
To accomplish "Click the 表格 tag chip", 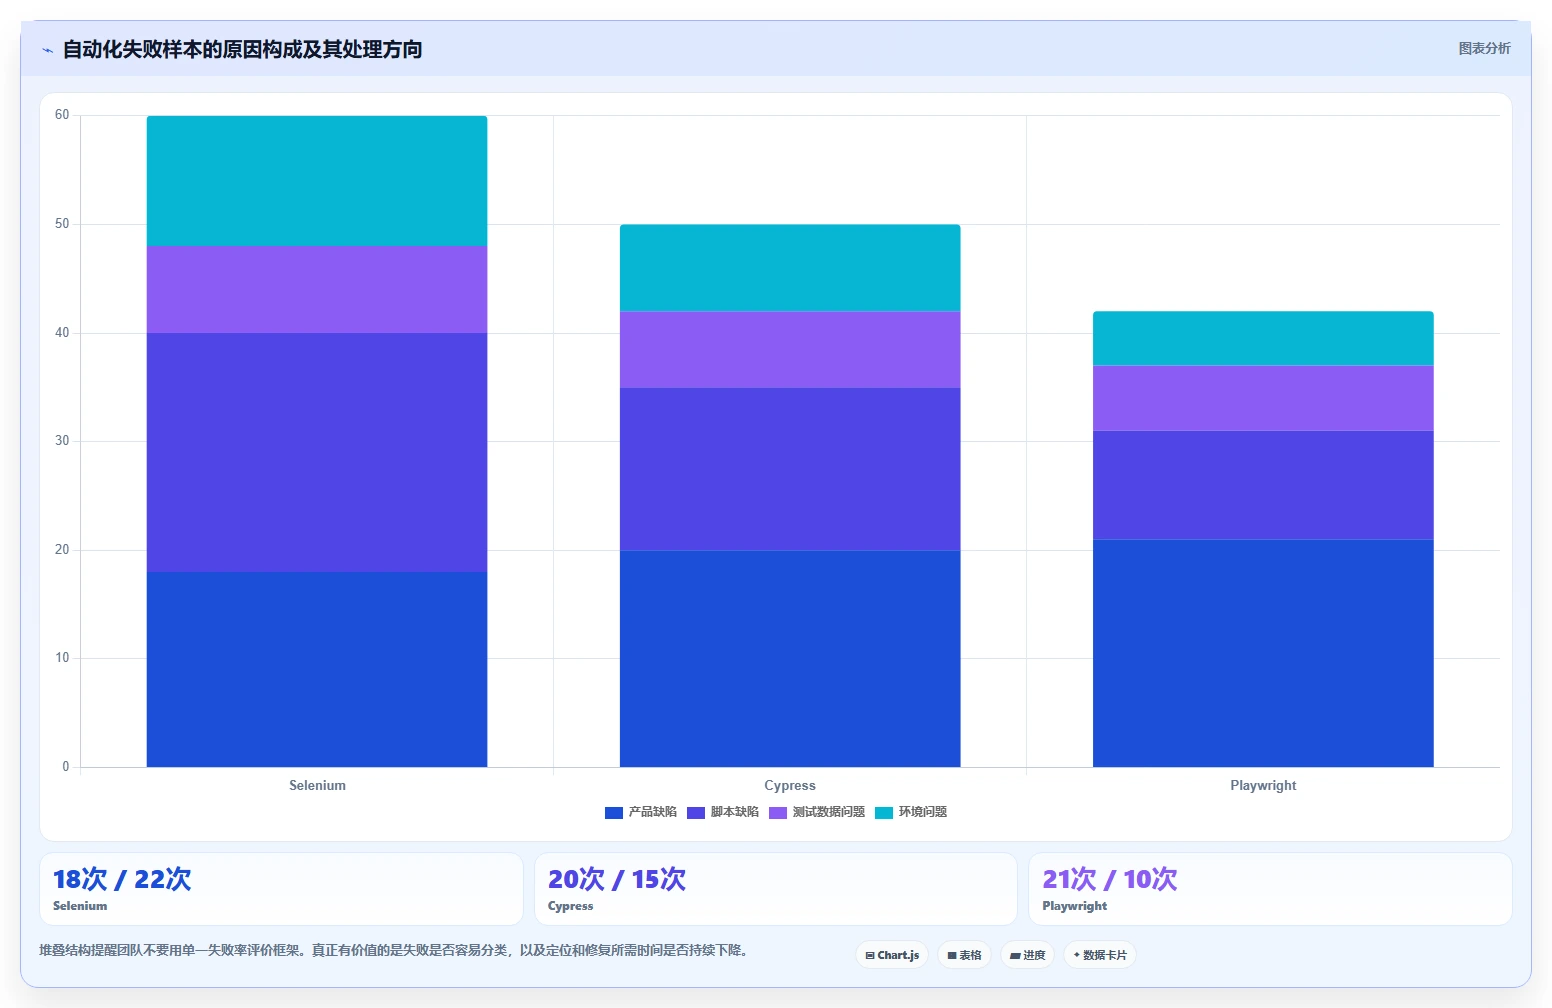I will point(964,955).
